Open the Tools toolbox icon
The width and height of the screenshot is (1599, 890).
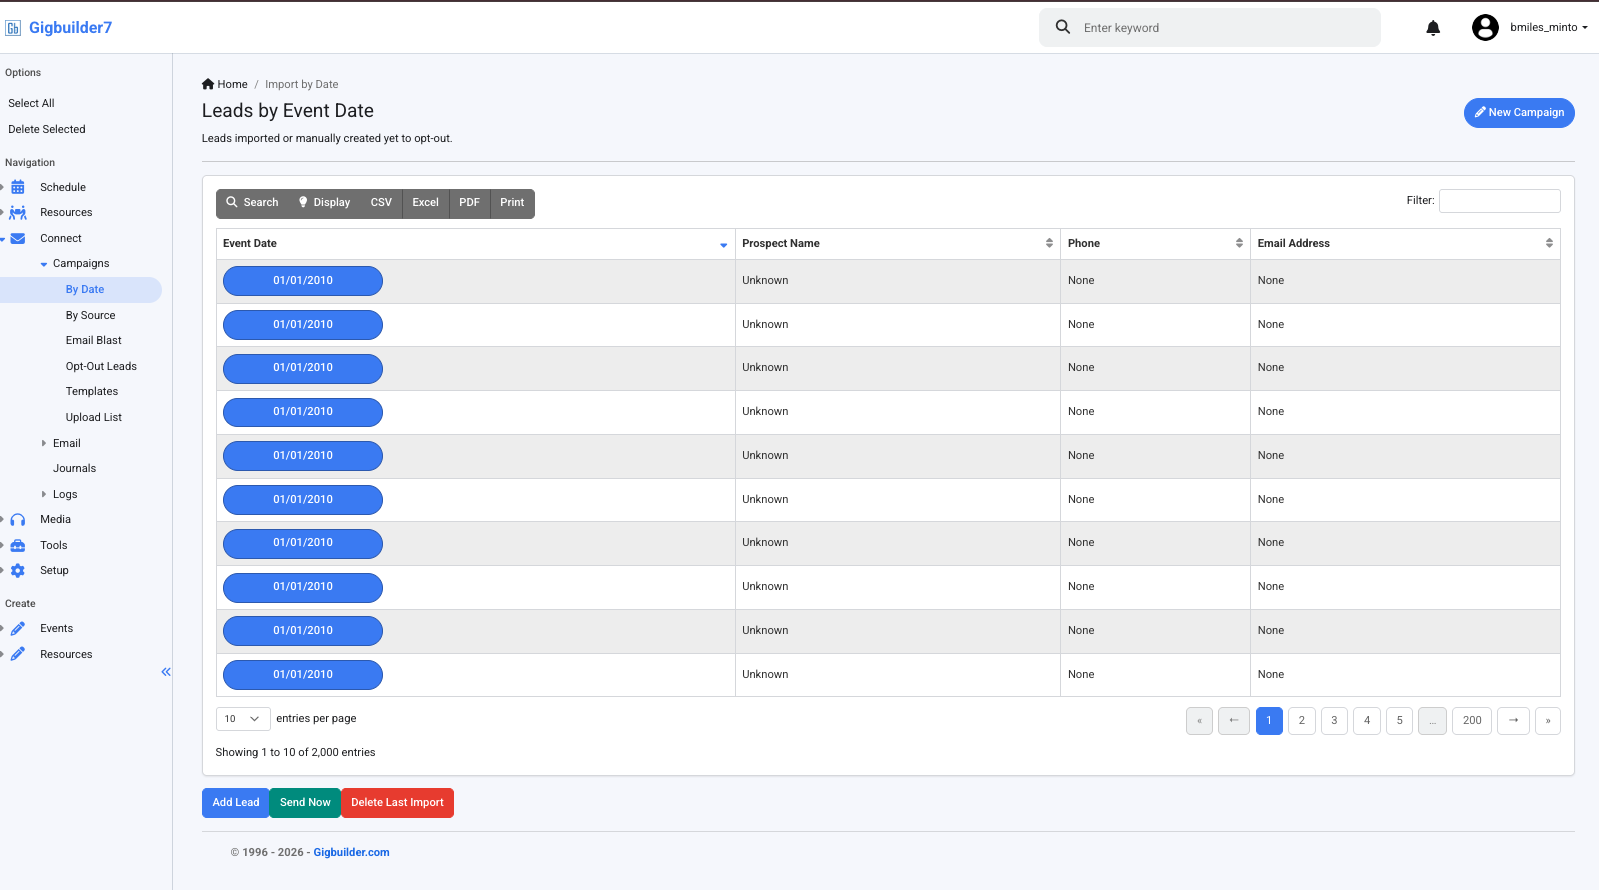[x=18, y=546]
